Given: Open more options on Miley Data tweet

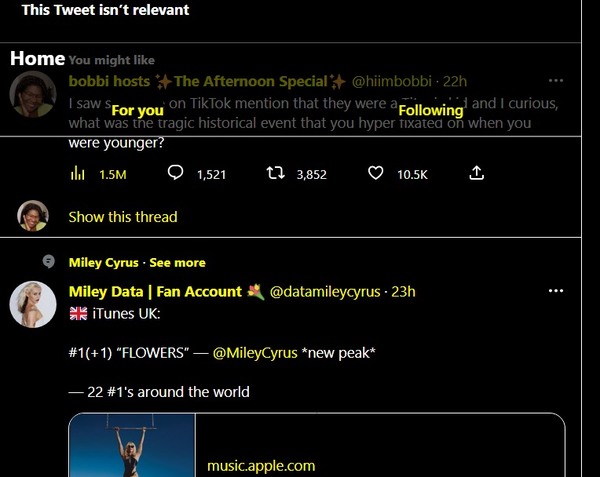Looking at the screenshot, I should 556,291.
